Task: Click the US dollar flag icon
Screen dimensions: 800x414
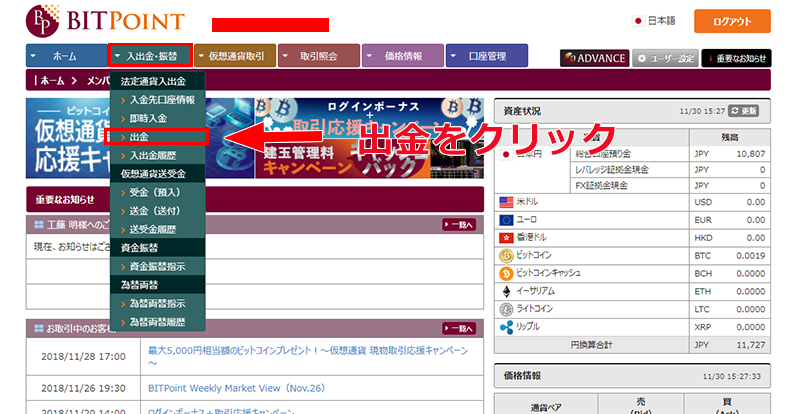Action: [506, 202]
